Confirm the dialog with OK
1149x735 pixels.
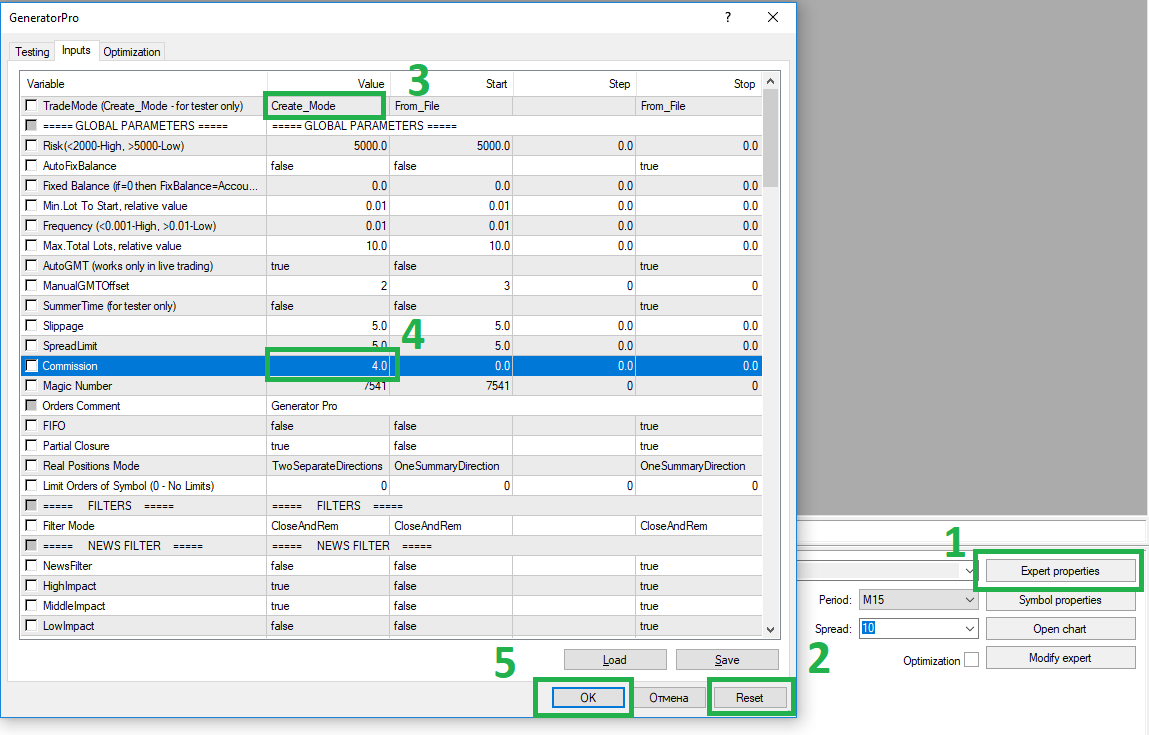coord(588,698)
